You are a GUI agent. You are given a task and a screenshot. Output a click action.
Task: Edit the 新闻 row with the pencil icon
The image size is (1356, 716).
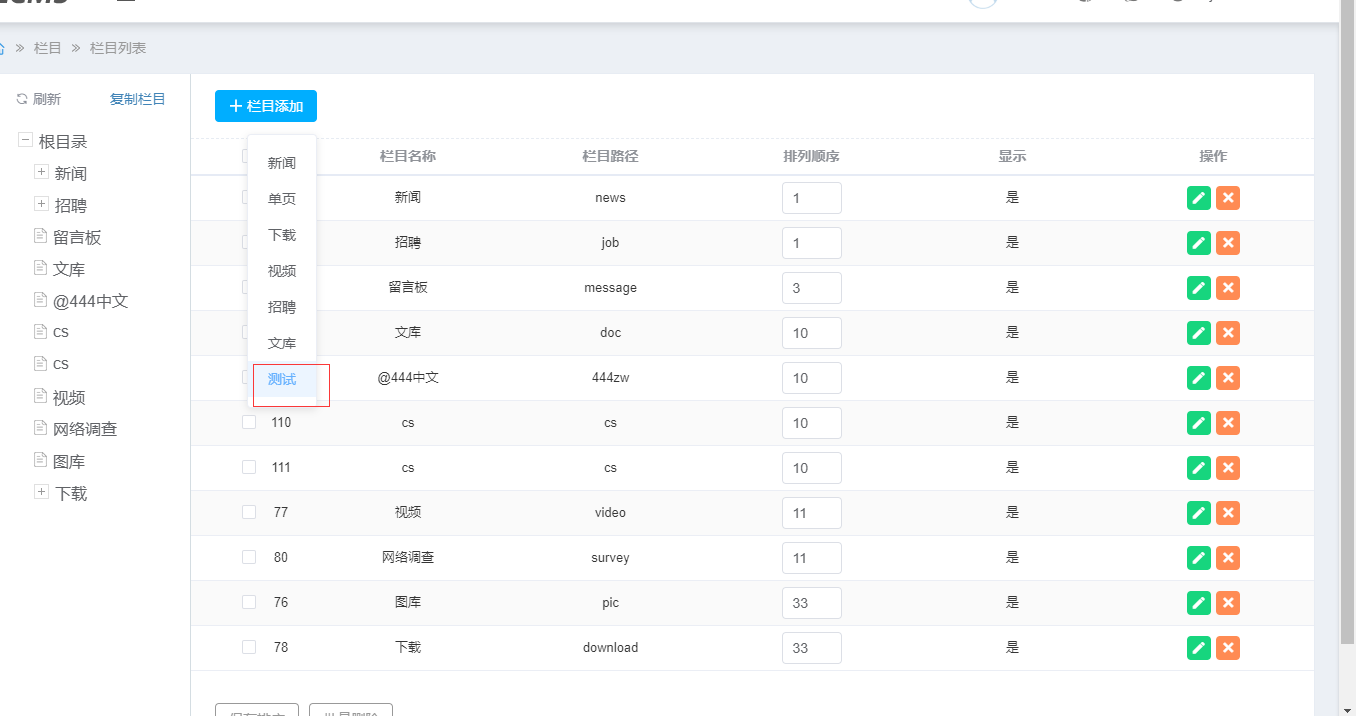pos(1199,198)
